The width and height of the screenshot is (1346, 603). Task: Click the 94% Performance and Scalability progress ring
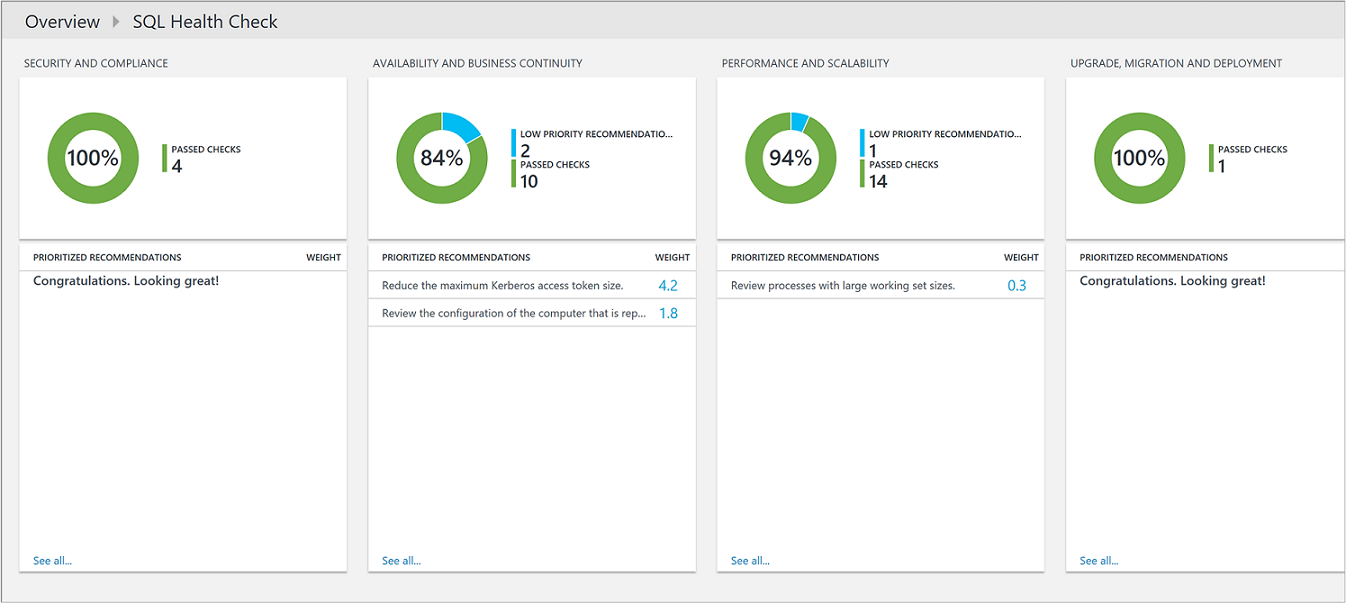click(791, 158)
